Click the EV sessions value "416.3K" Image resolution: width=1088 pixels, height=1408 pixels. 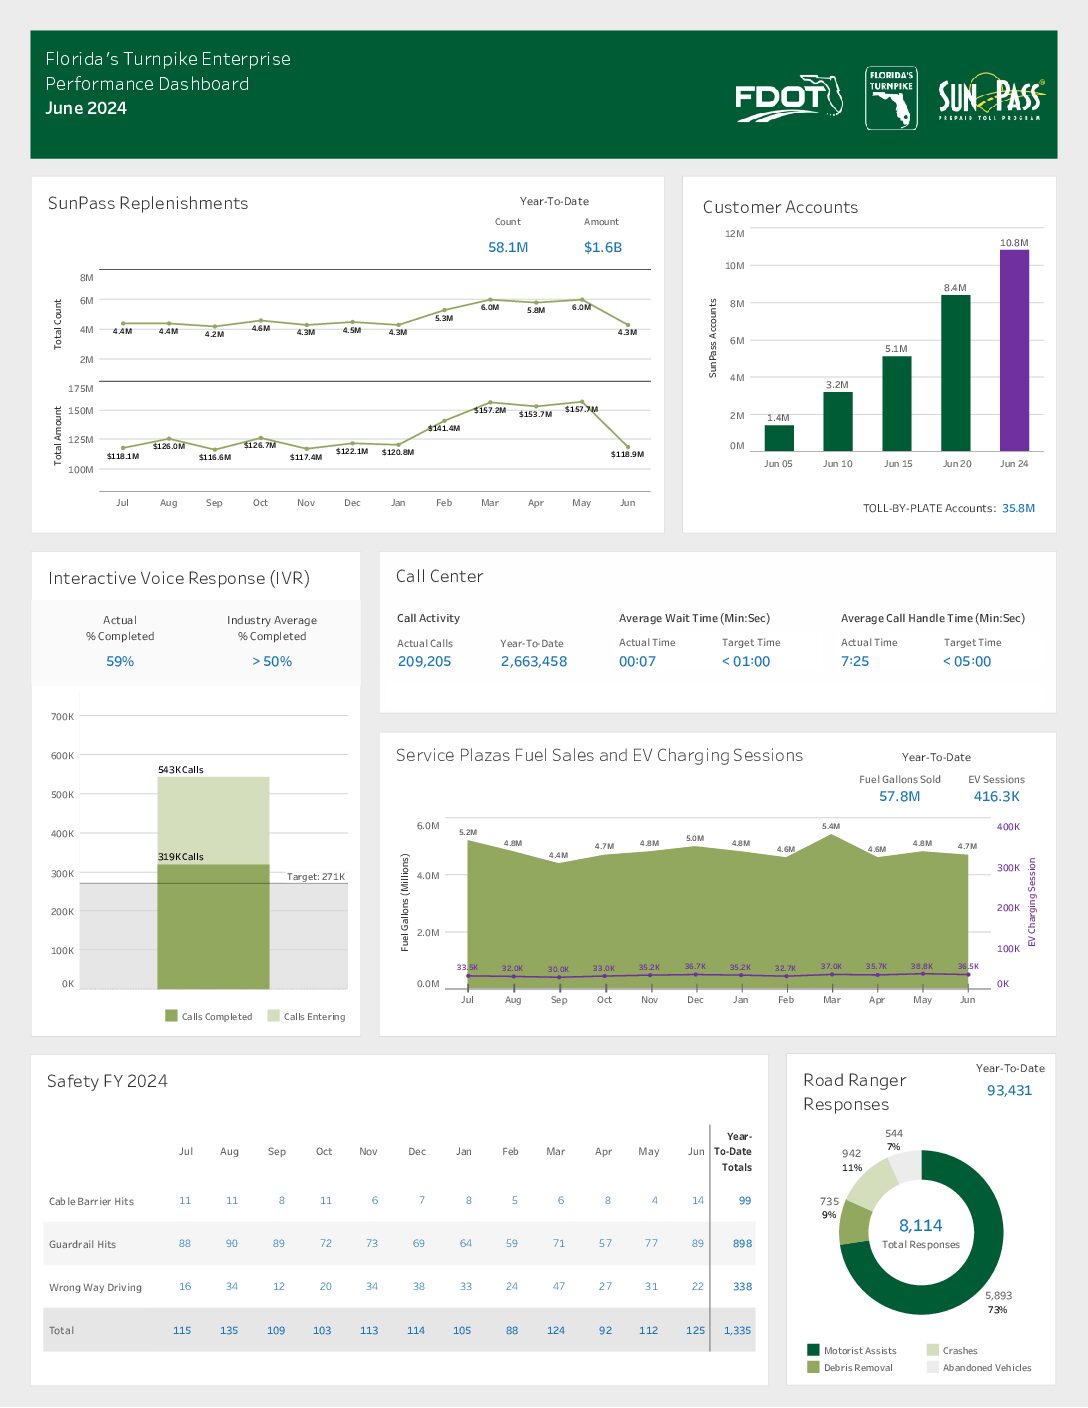[x=997, y=797]
